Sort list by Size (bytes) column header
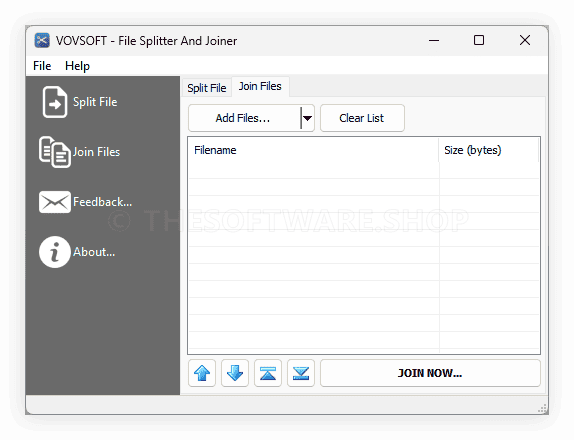 coord(489,150)
